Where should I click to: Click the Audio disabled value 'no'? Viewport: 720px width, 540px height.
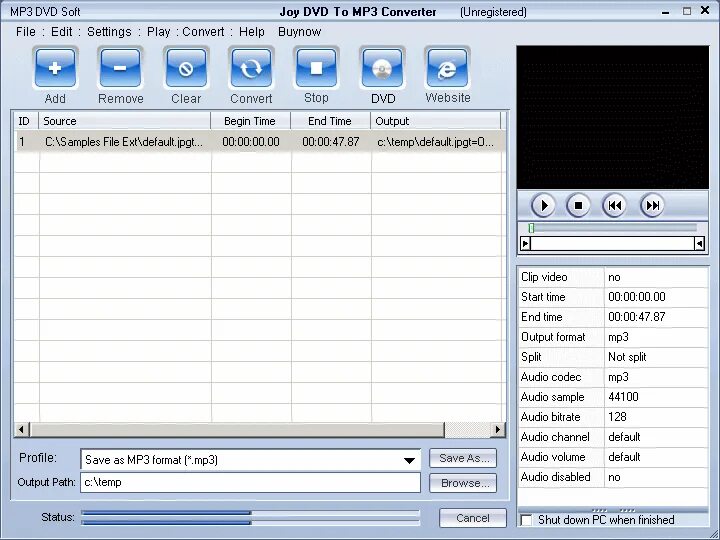[x=656, y=477]
